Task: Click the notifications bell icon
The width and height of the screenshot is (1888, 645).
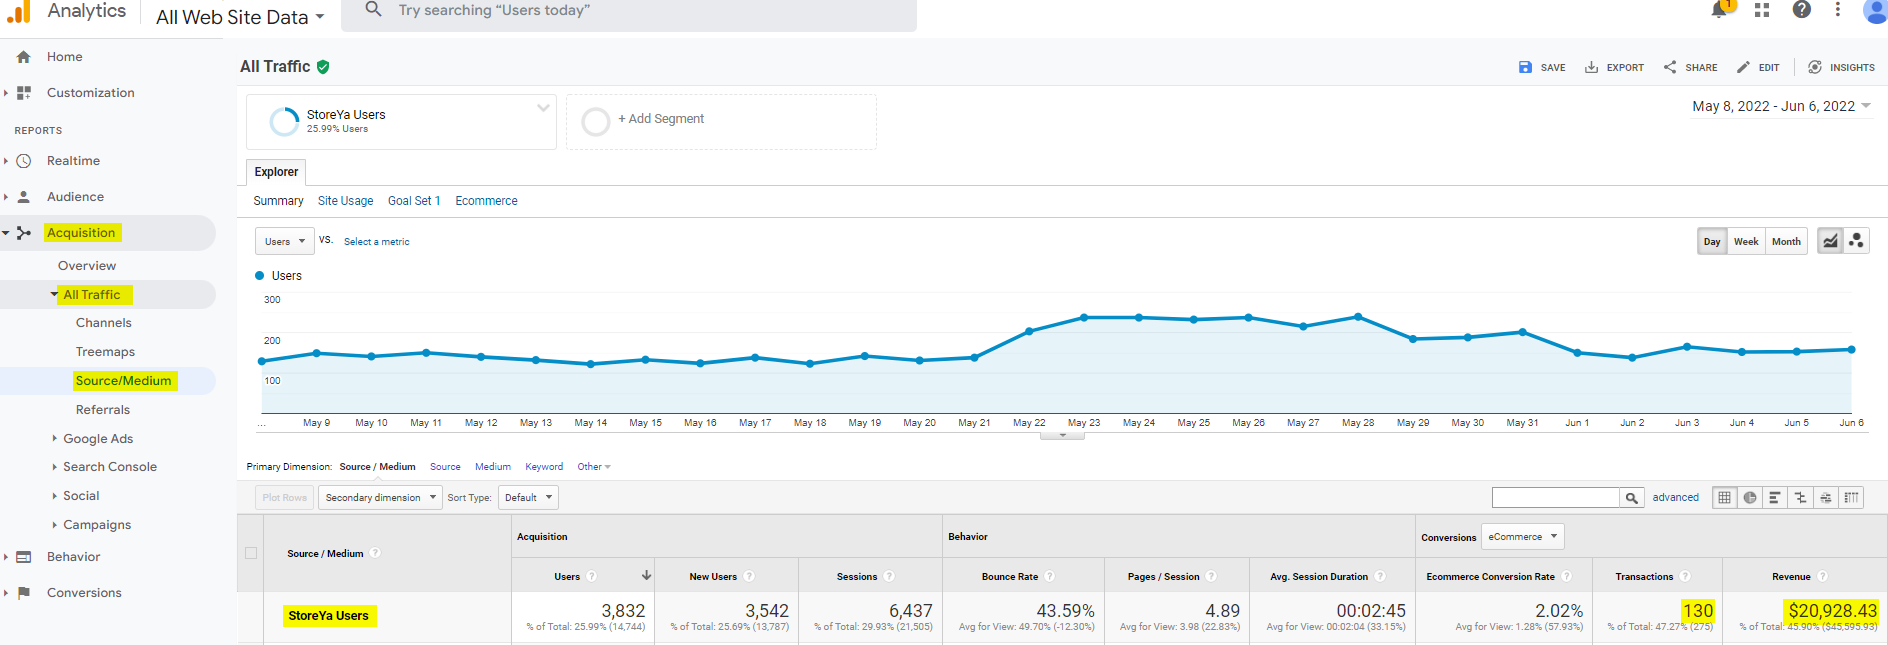Action: pyautogui.click(x=1719, y=10)
